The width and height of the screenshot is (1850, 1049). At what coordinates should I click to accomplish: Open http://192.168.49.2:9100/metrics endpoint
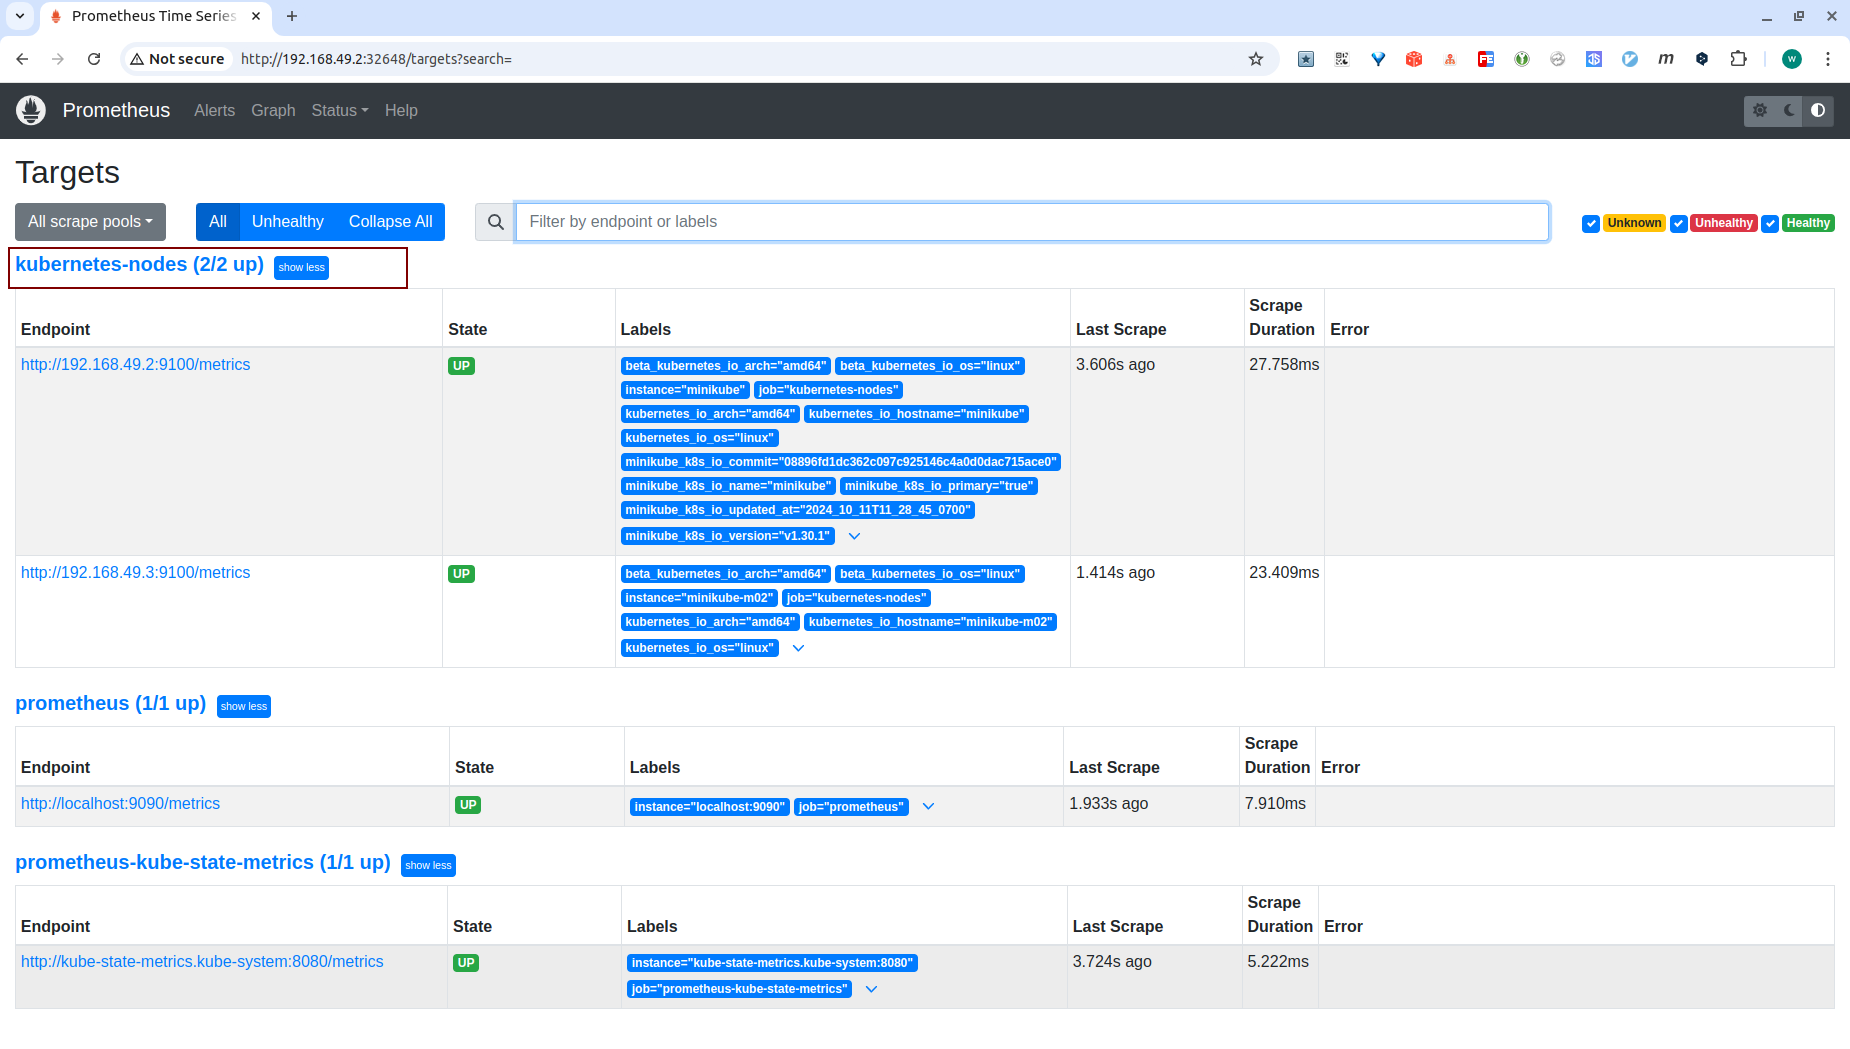click(136, 365)
